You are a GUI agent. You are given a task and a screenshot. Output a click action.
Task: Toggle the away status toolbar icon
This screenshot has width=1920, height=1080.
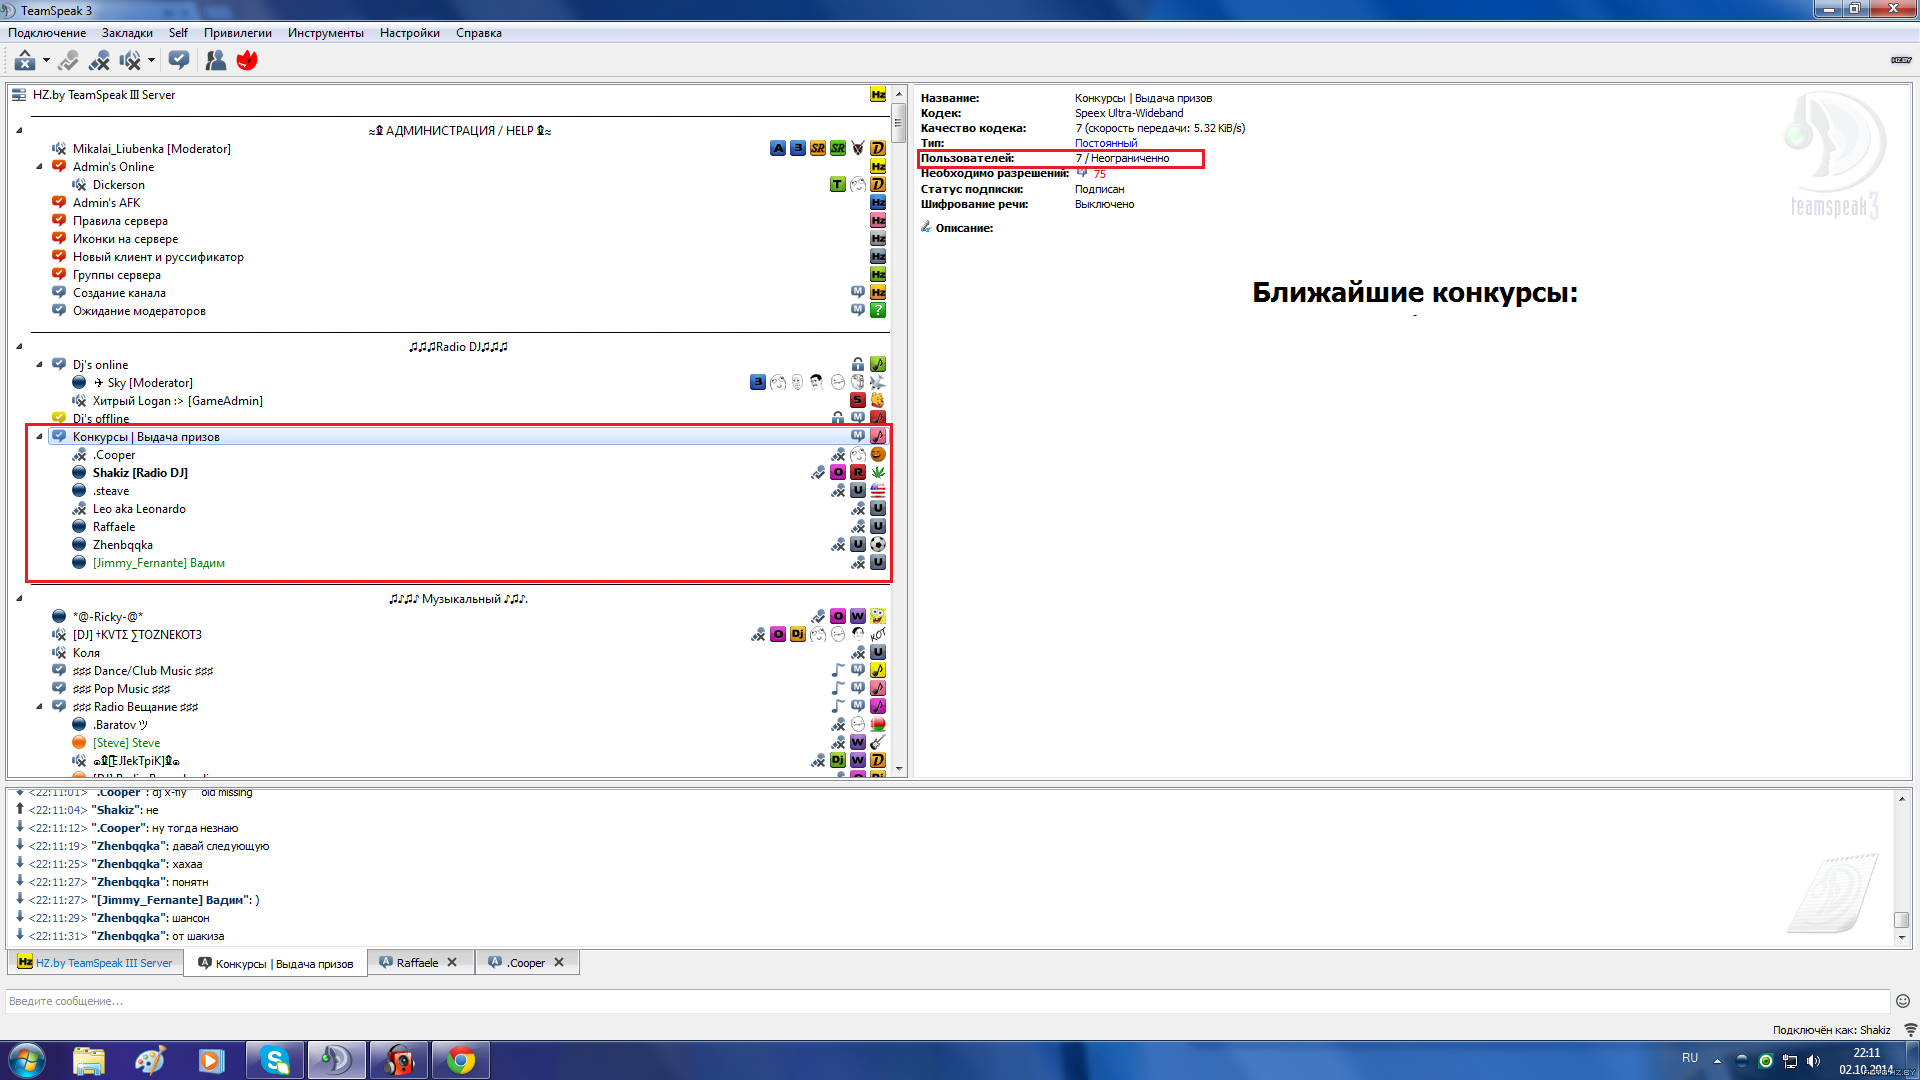click(x=68, y=61)
